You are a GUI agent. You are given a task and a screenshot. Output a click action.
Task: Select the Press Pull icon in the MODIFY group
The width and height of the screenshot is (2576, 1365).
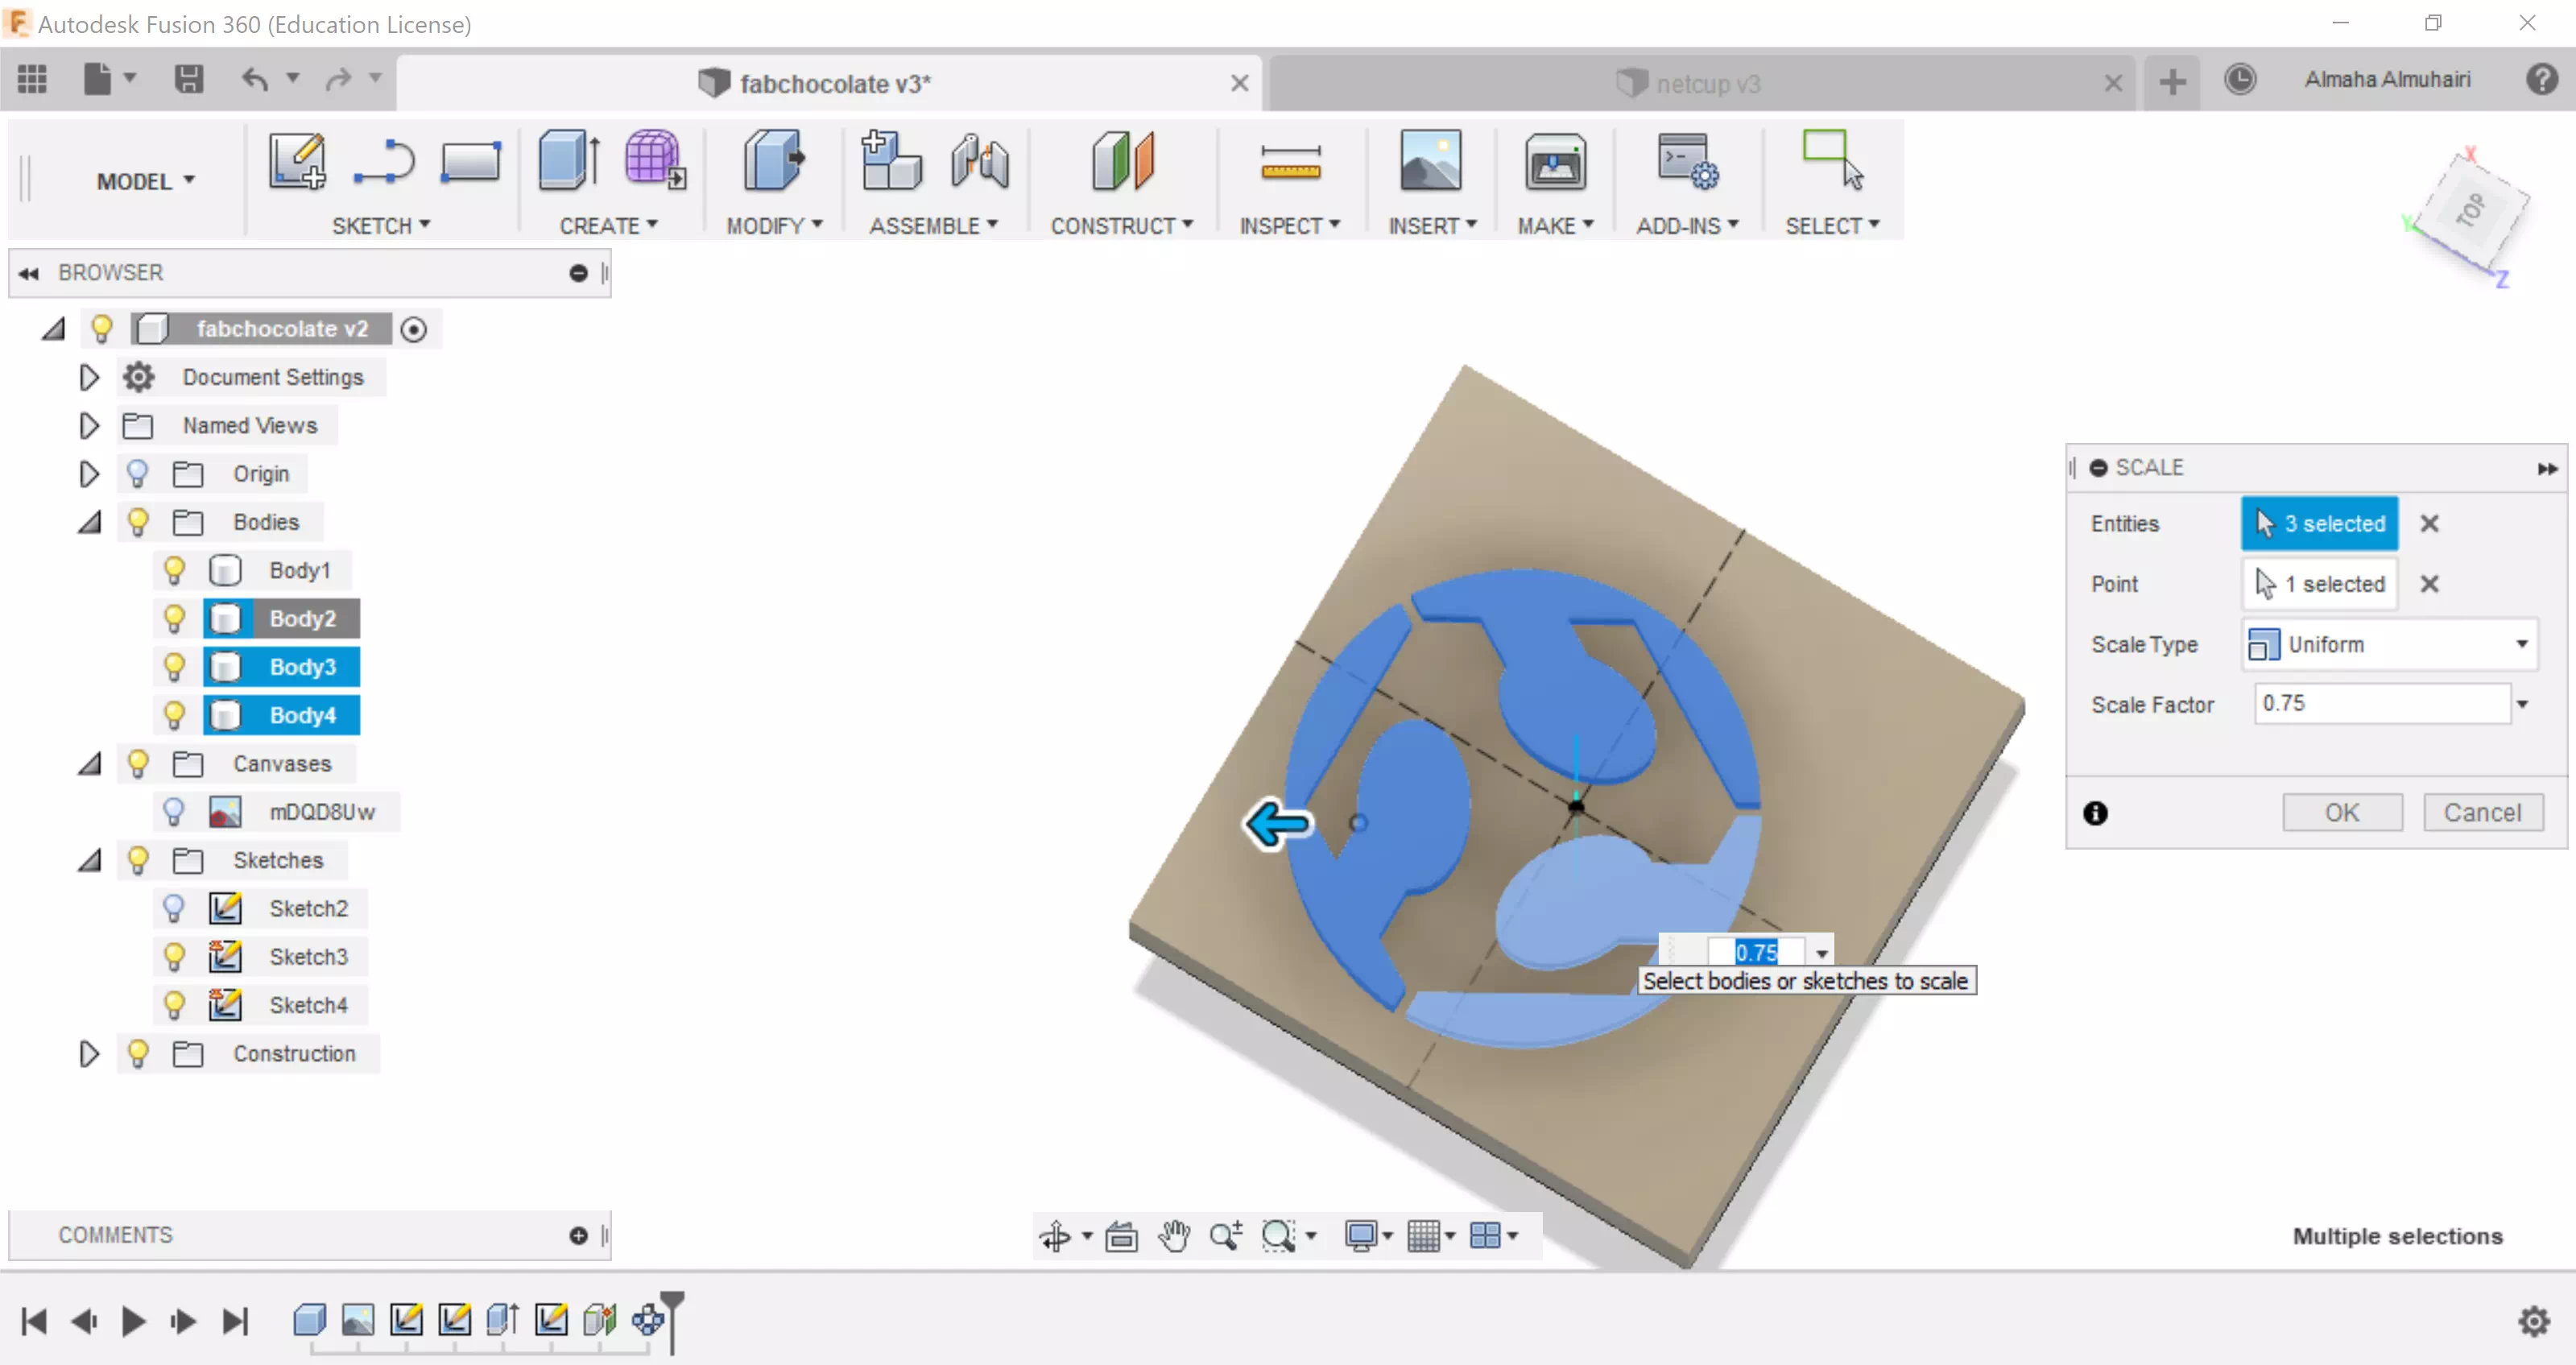[774, 161]
